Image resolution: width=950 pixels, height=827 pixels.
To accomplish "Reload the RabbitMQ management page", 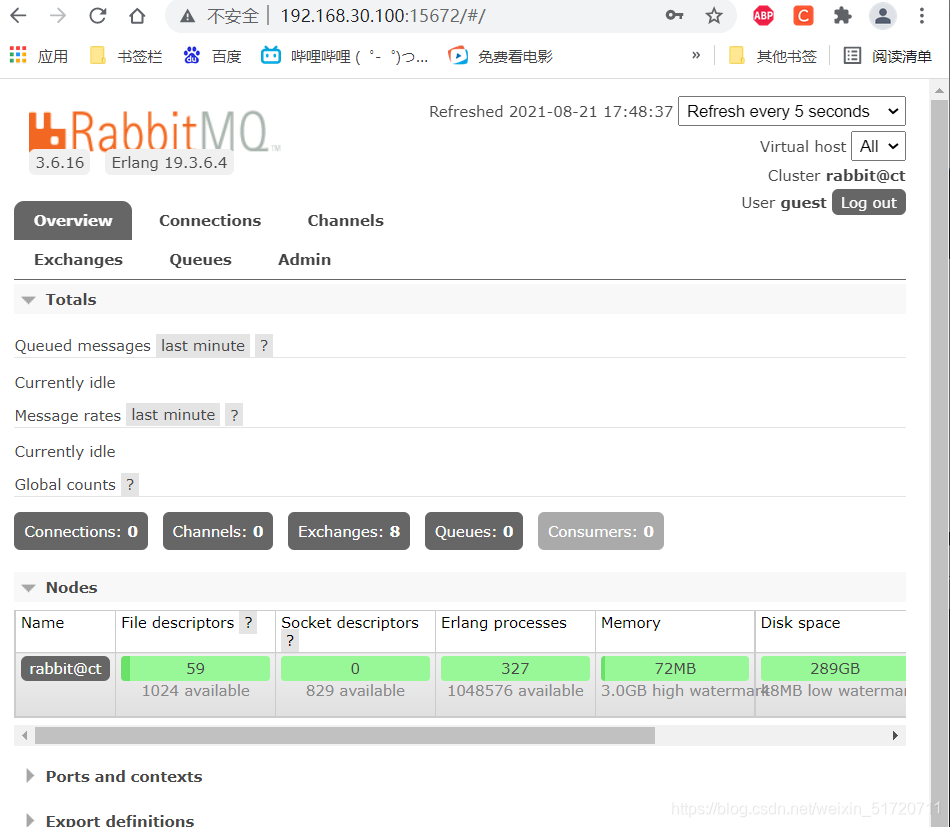I will point(98,16).
